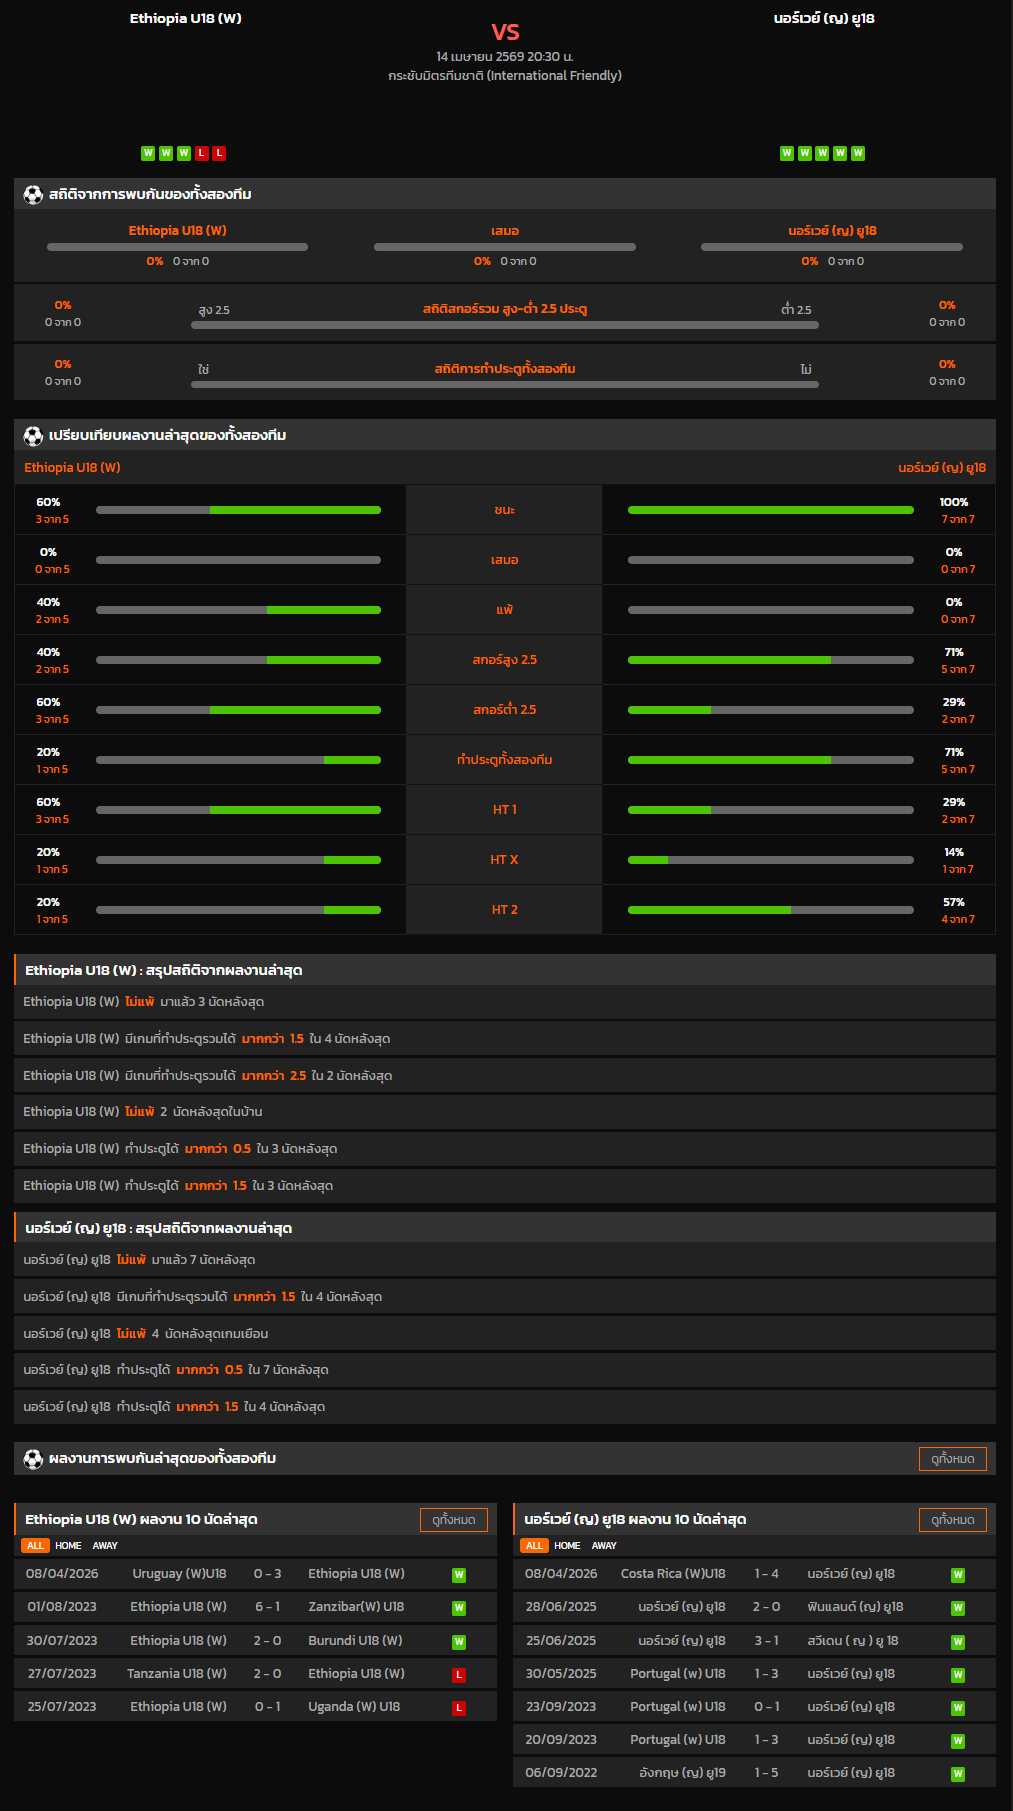Select ALL filter in Ethiopia last matches
Viewport: 1013px width, 1811px height.
click(x=35, y=1546)
